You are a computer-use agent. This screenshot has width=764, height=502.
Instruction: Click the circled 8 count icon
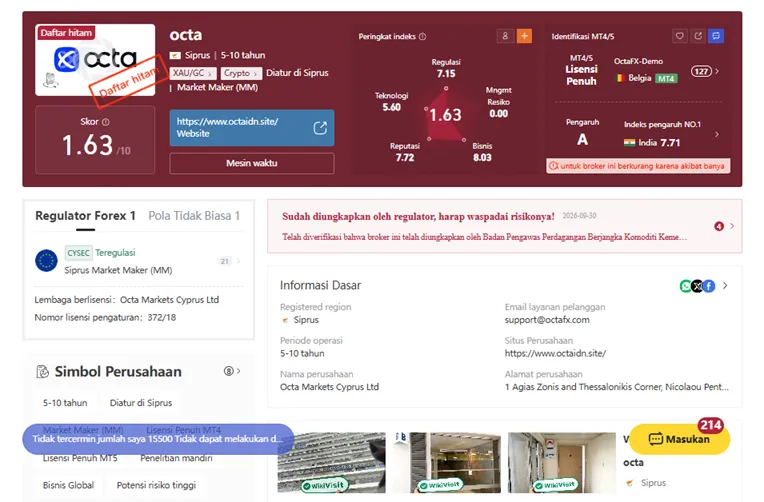pos(229,371)
